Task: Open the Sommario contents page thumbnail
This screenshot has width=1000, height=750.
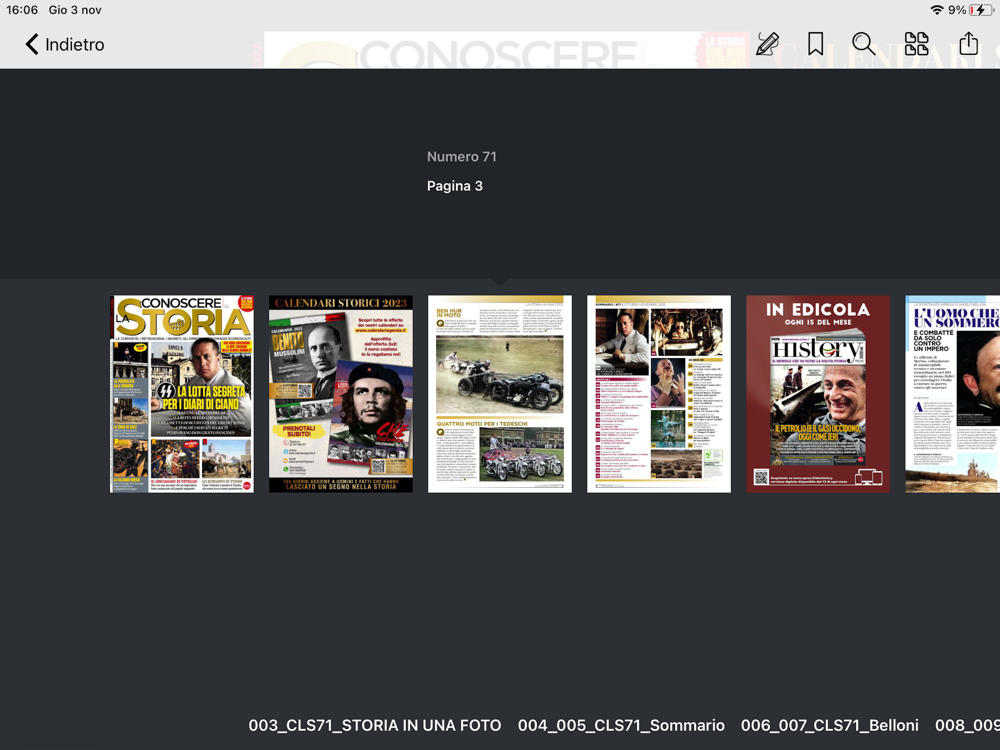Action: (x=659, y=393)
